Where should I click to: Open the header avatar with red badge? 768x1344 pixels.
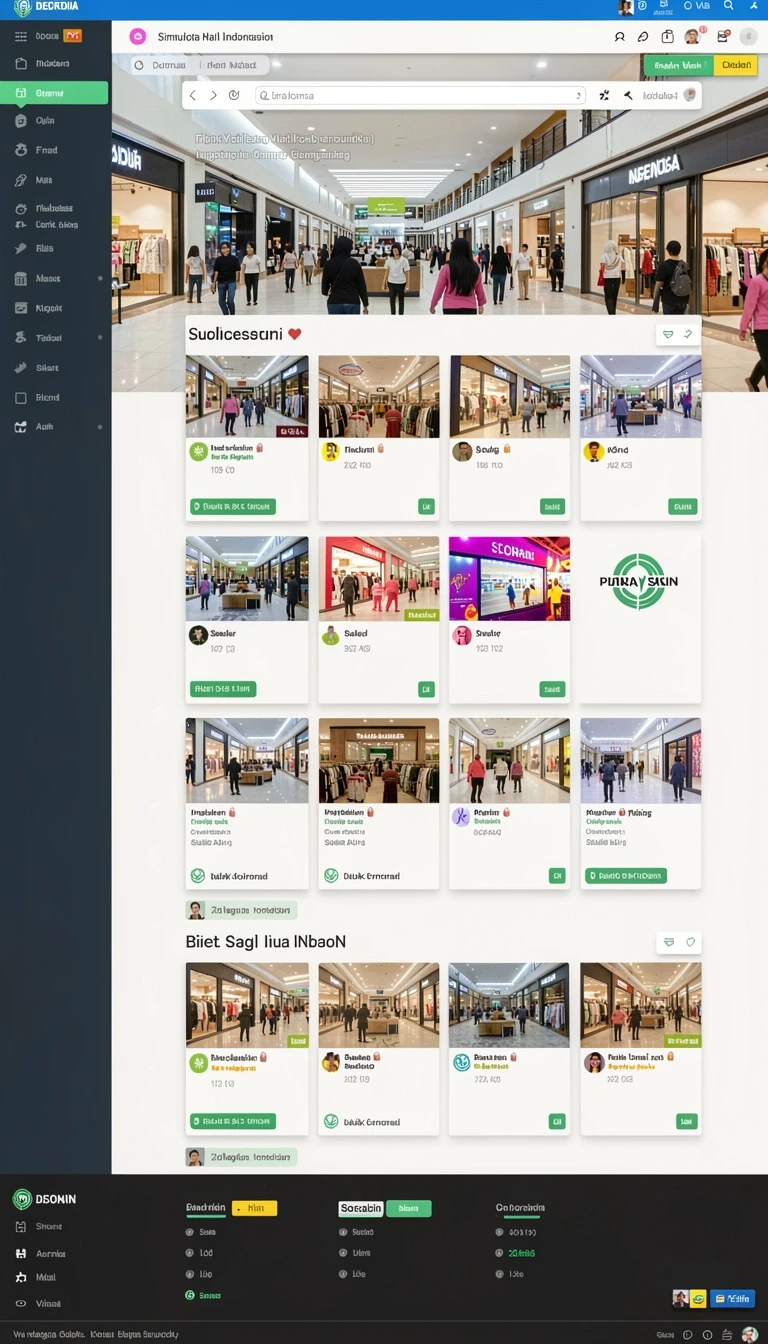click(x=693, y=36)
